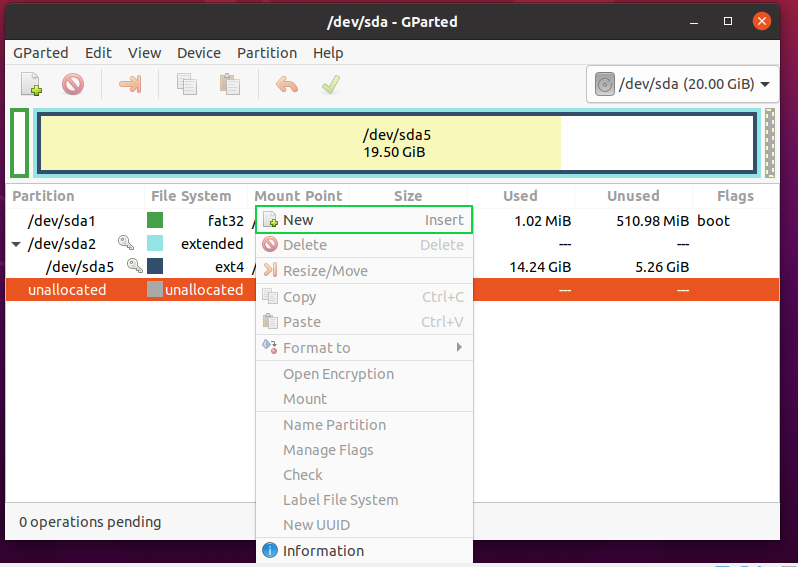Click the blue Information icon in context menu
This screenshot has width=798, height=567.
(x=270, y=550)
